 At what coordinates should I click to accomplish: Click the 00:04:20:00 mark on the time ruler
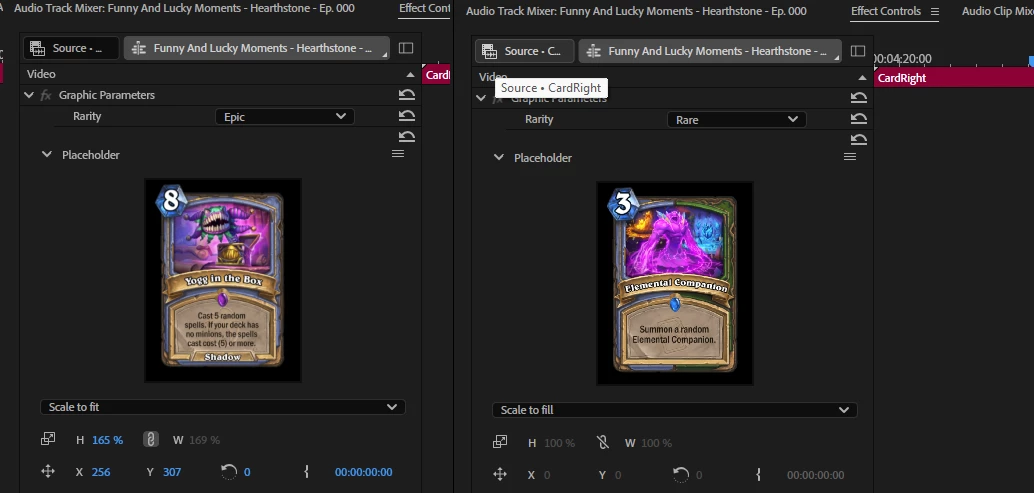pyautogui.click(x=903, y=59)
